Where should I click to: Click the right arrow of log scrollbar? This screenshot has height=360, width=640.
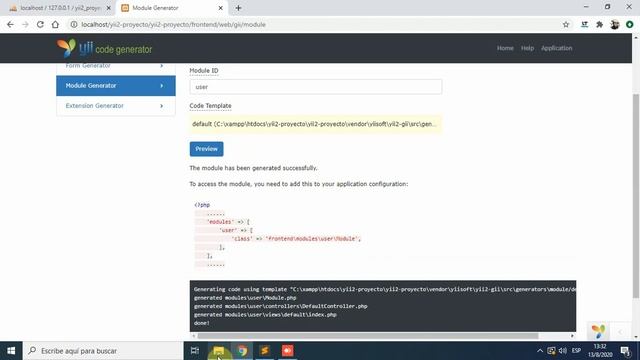pyautogui.click(x=572, y=336)
